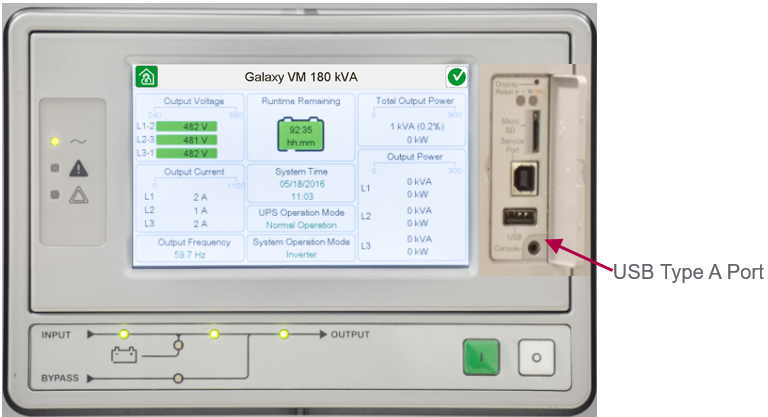The width and height of the screenshot is (768, 417).
Task: Click the sine wave load-powered symbol
Action: point(78,142)
